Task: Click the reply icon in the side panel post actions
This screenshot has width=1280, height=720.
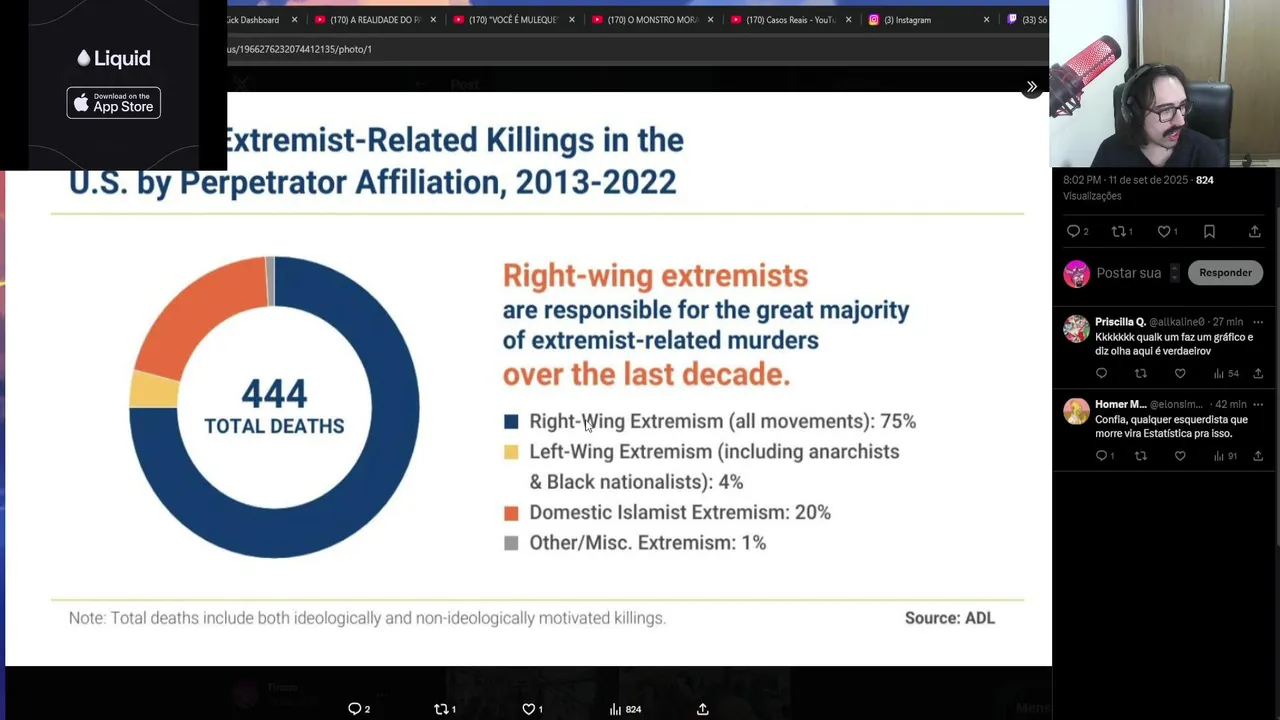Action: point(1077,232)
